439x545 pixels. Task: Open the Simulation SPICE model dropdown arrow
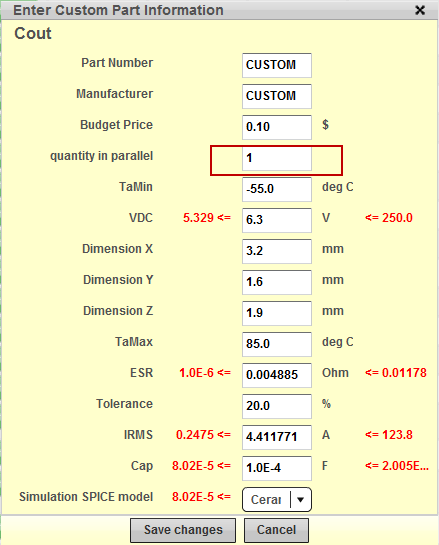[x=301, y=499]
